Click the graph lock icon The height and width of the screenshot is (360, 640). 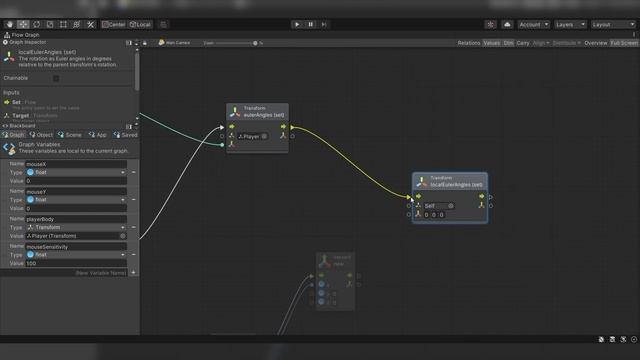[144, 43]
